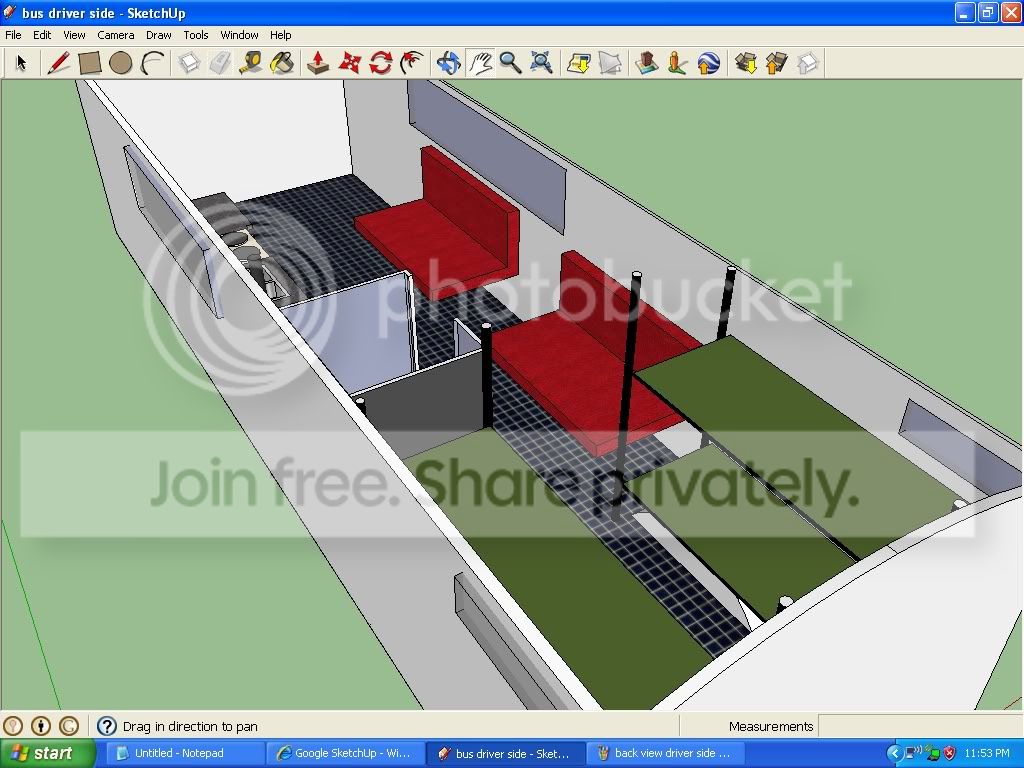Activate the Tape Measure tool
Viewport: 1024px width, 768px height.
pos(251,63)
